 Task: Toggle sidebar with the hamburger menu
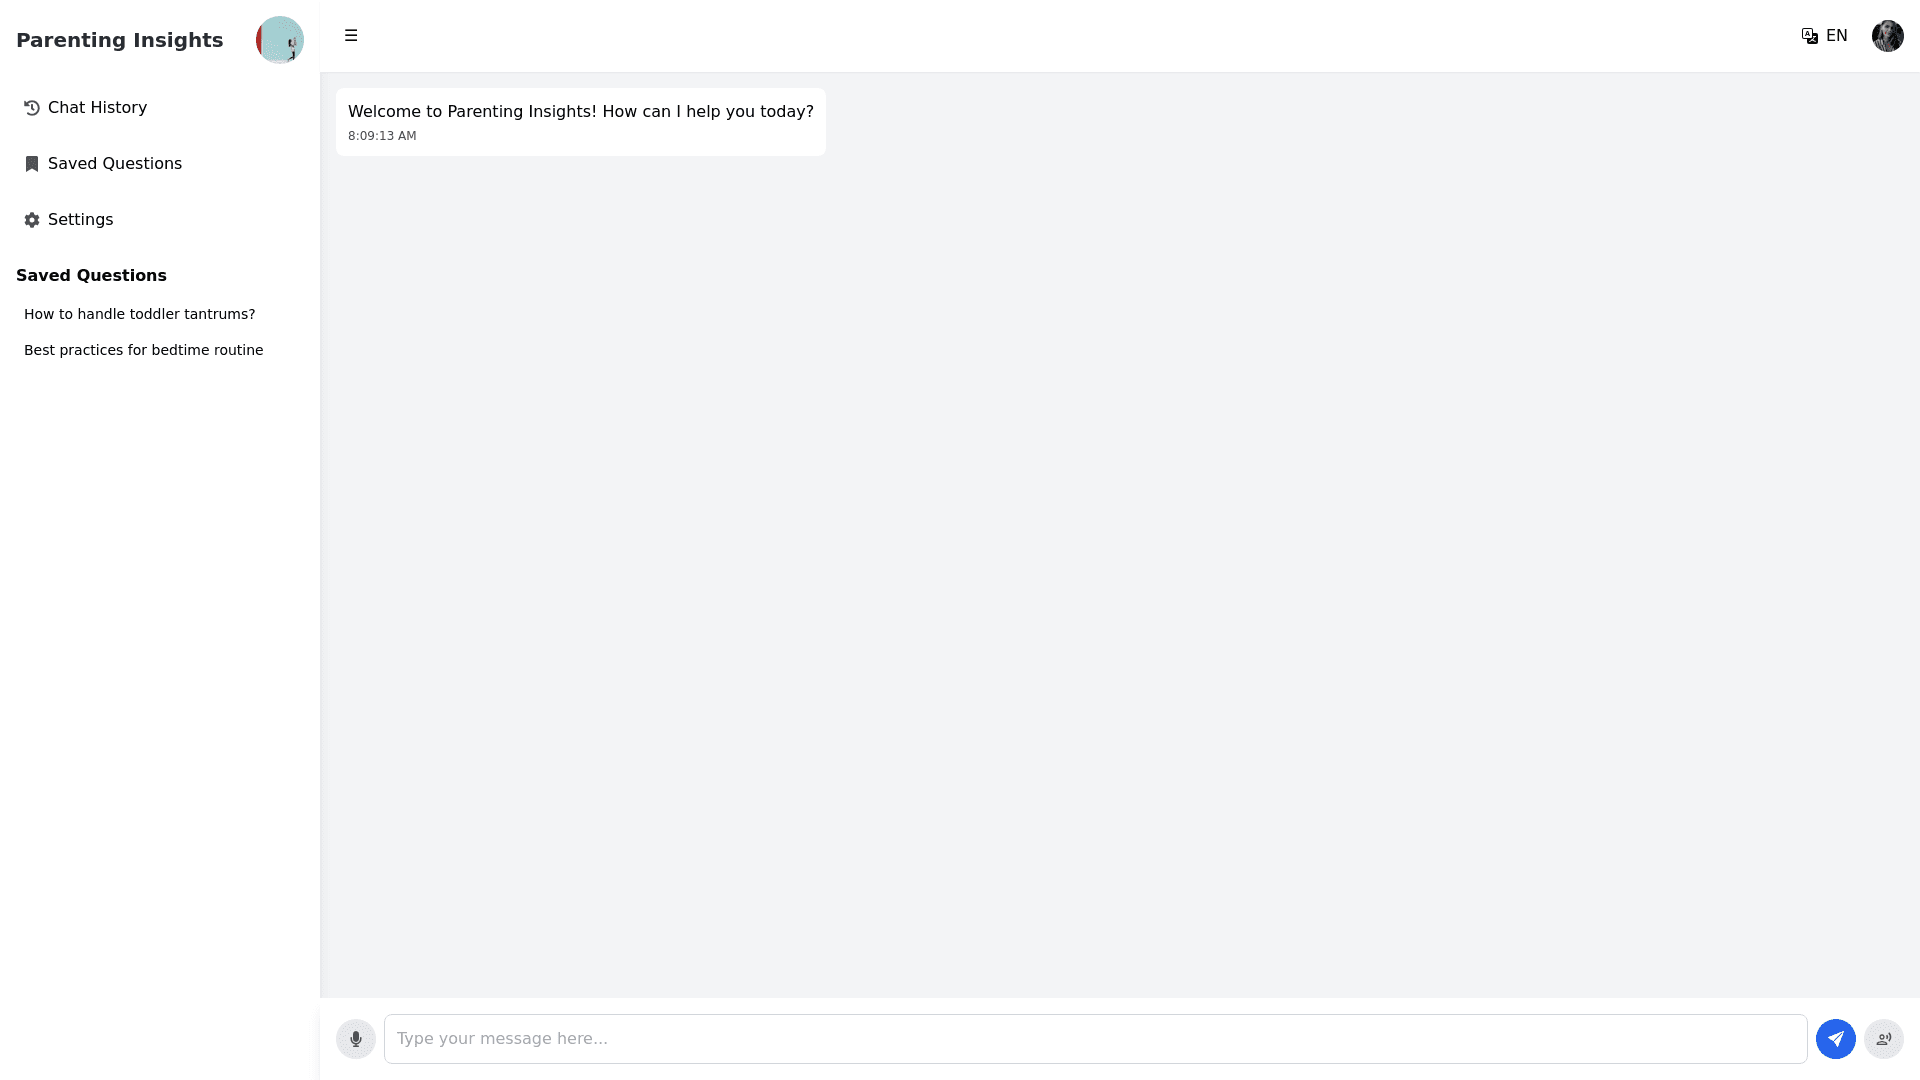351,36
